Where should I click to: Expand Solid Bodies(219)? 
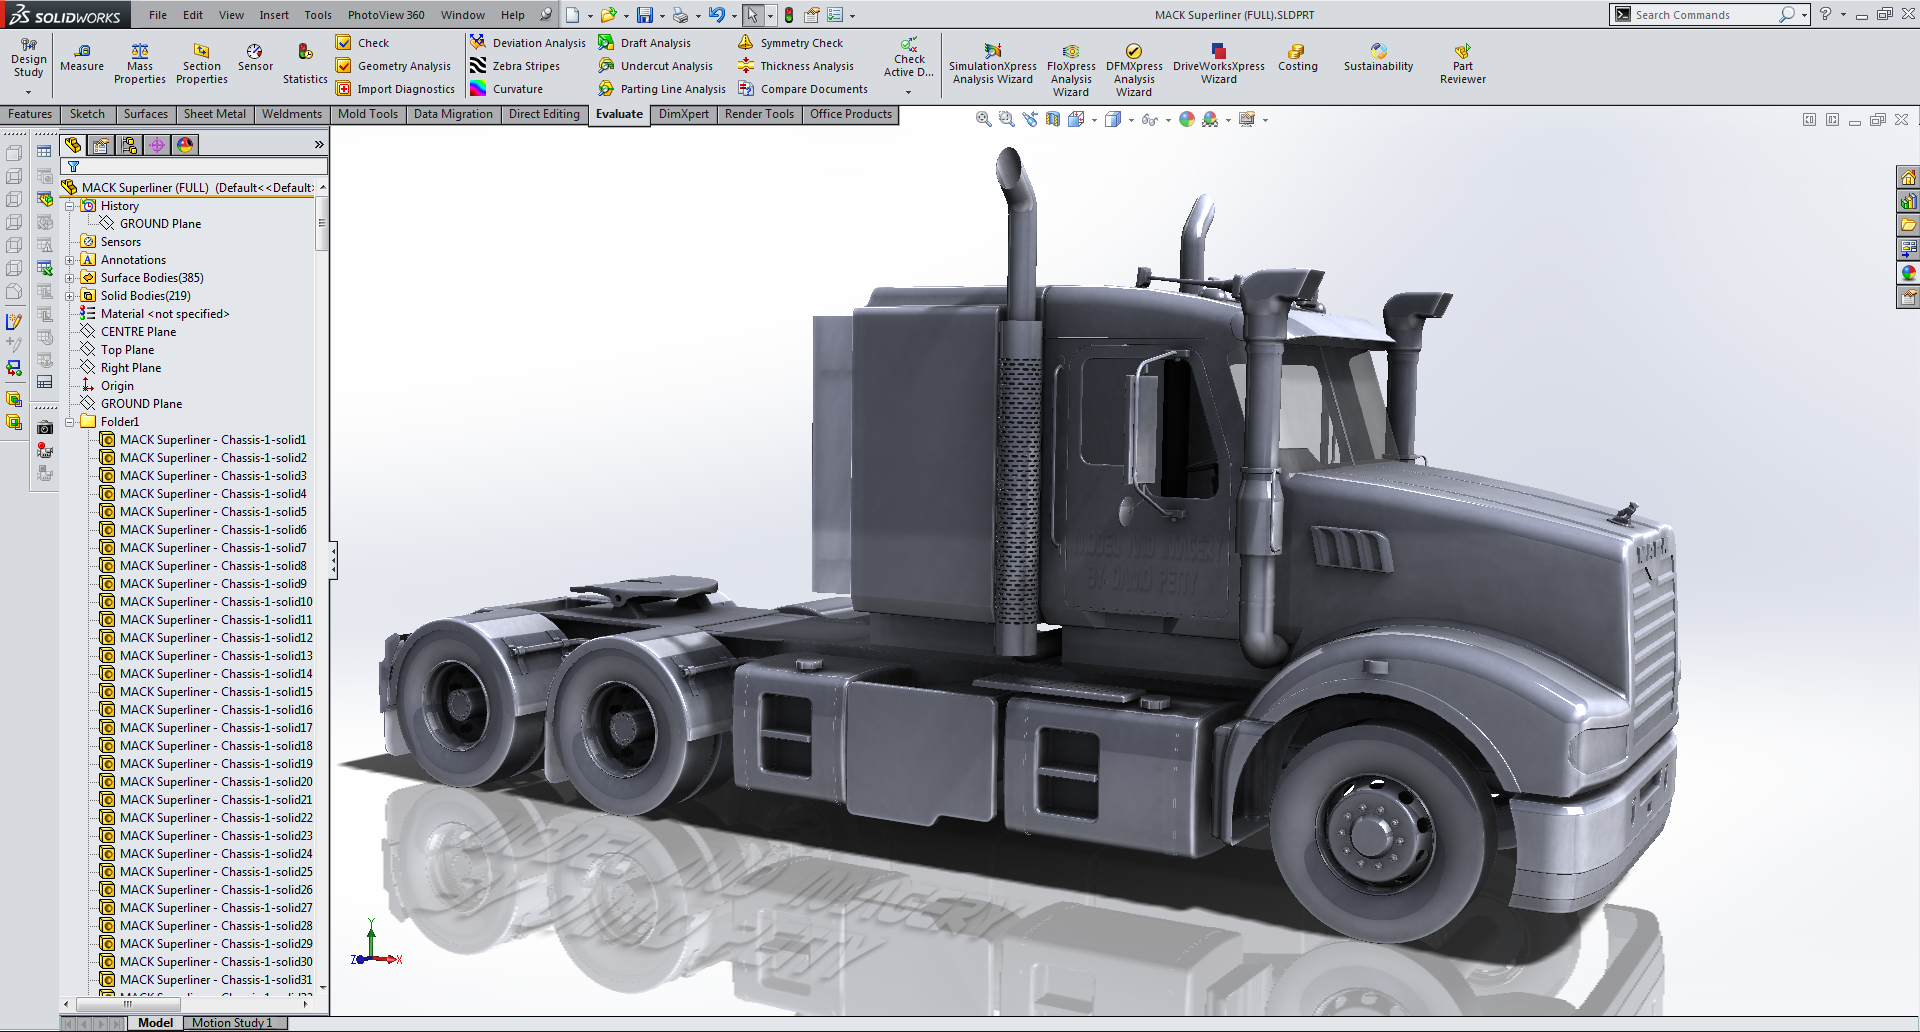70,296
